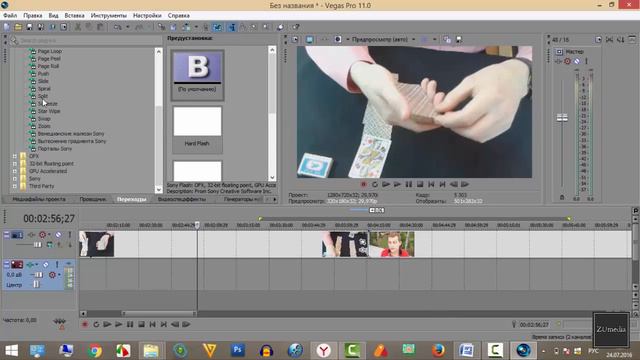Create a new project from toolbar
The width and height of the screenshot is (640, 360).
tap(7, 27)
